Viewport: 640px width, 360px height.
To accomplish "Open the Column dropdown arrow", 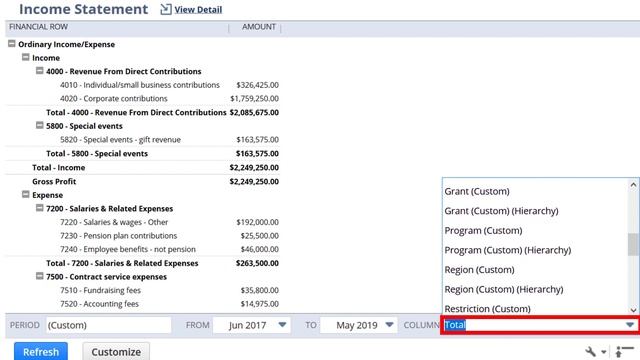I will pyautogui.click(x=630, y=325).
